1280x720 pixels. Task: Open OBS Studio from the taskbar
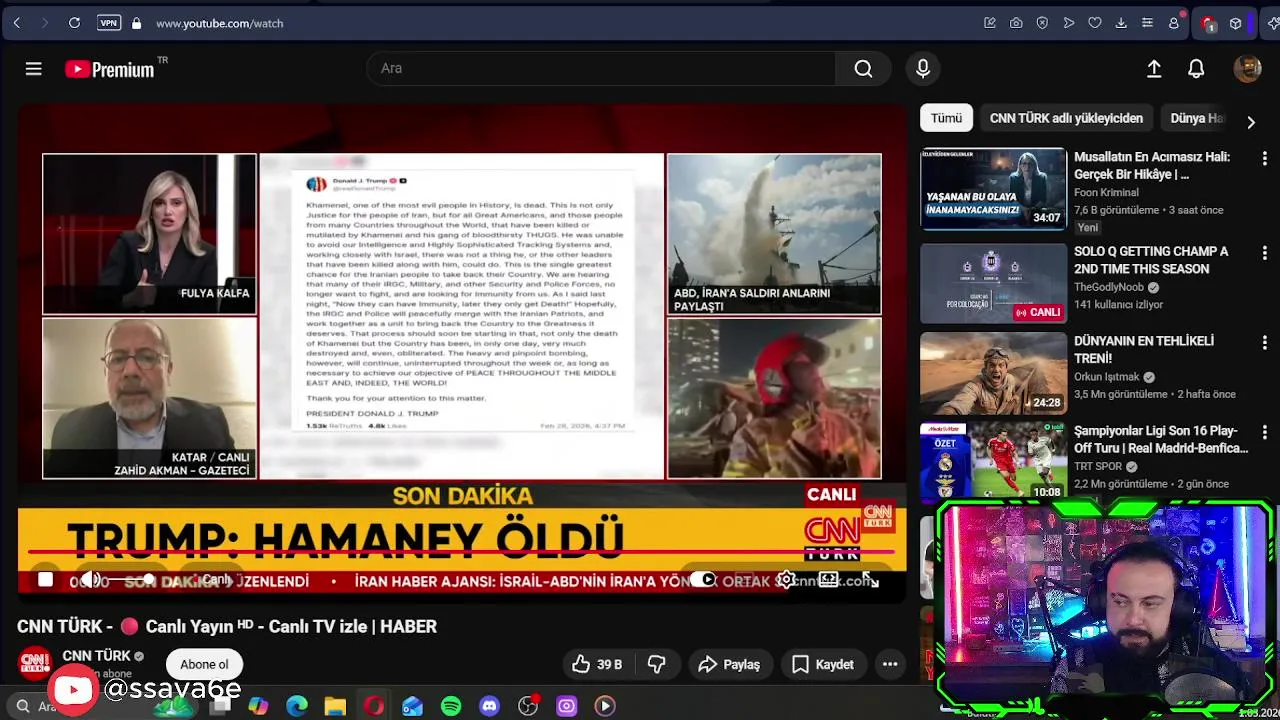pos(528,706)
